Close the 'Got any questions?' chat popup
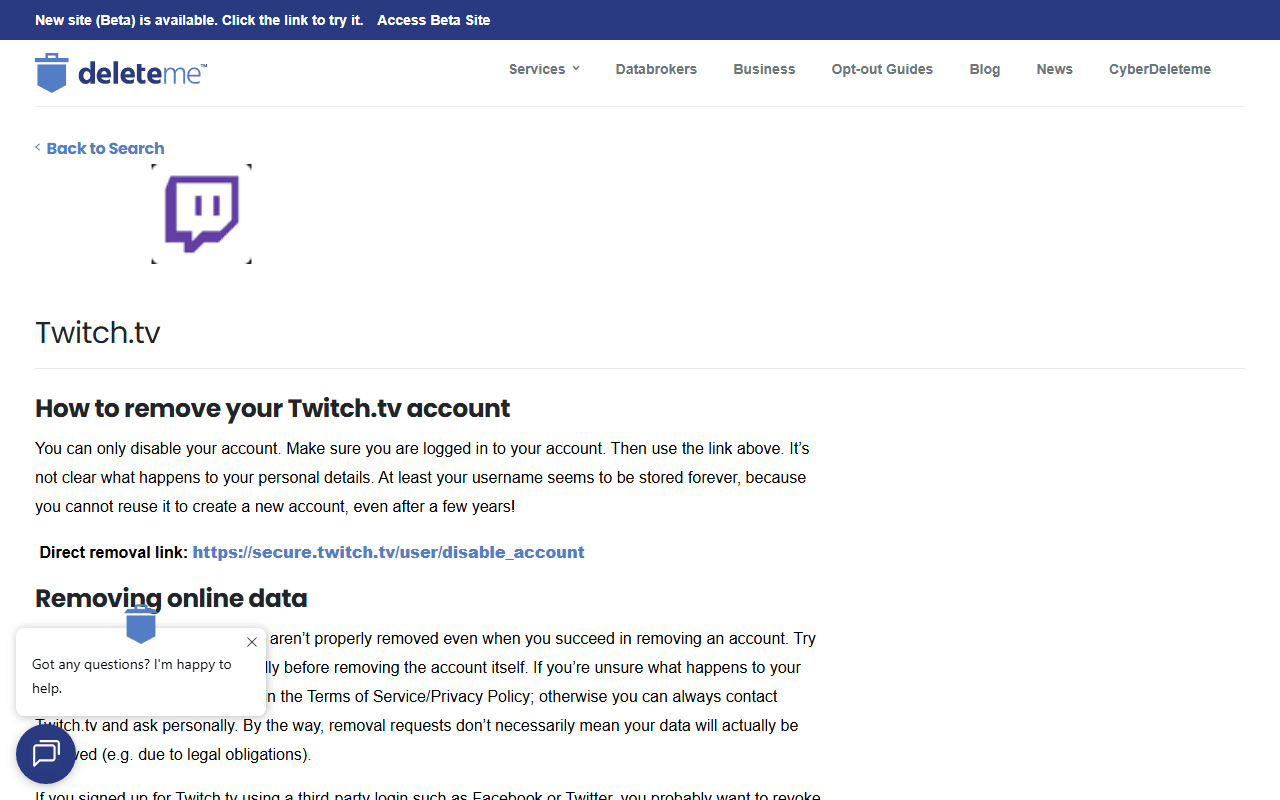The height and width of the screenshot is (800, 1280). click(x=252, y=642)
